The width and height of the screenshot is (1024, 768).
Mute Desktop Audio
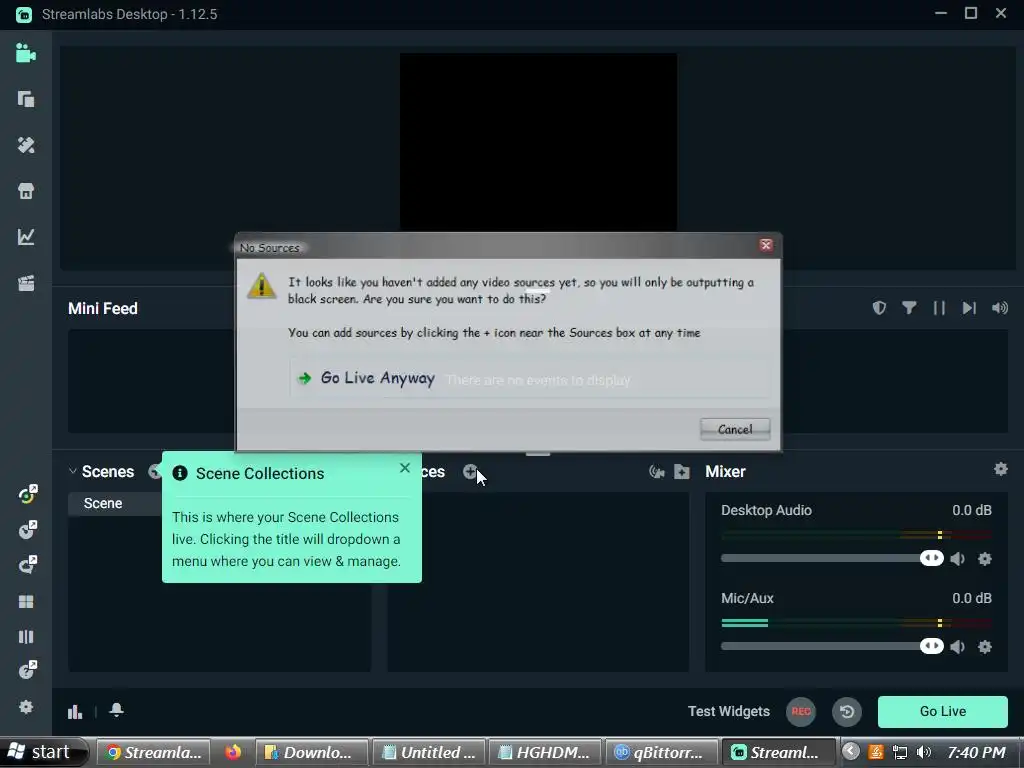pos(957,558)
